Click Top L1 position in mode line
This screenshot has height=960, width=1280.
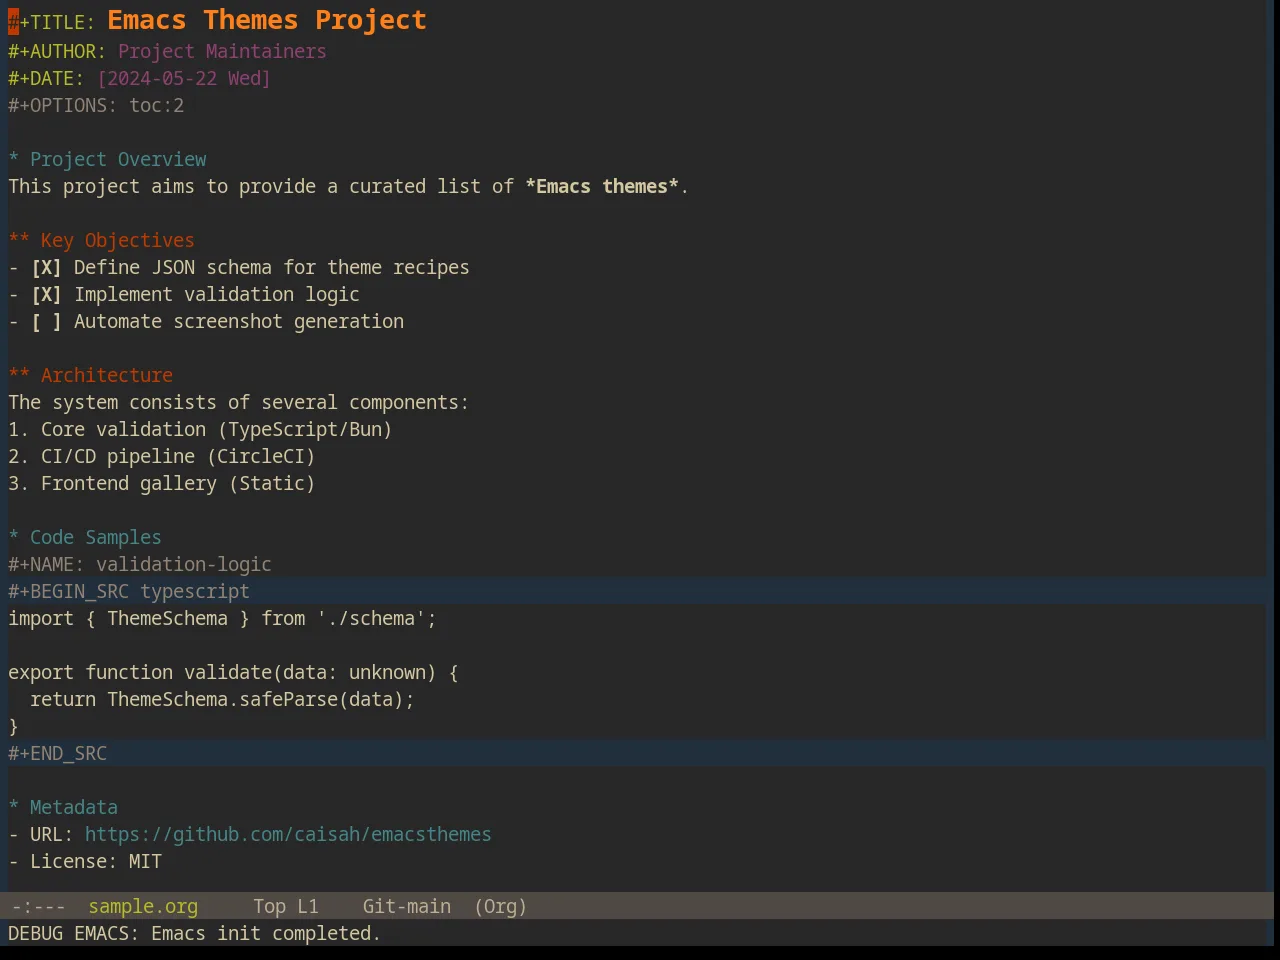click(286, 907)
